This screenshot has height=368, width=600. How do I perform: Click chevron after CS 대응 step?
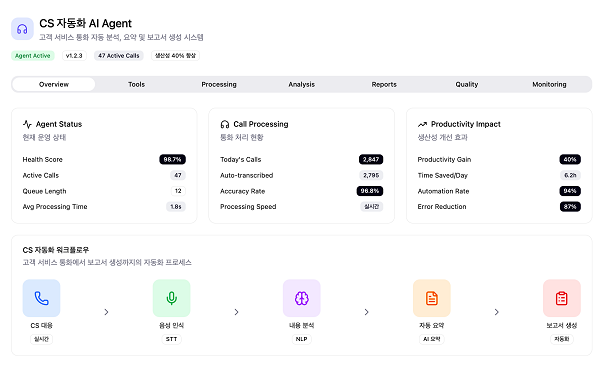[x=106, y=312]
